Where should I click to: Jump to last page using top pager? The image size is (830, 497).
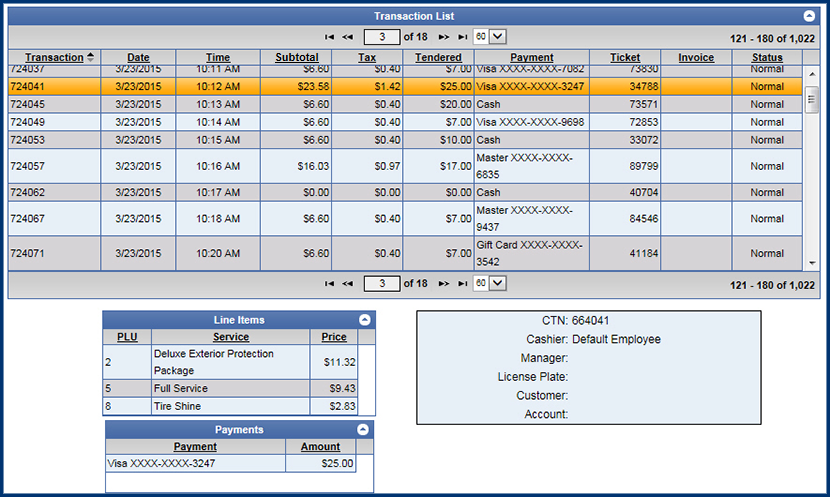click(x=462, y=36)
